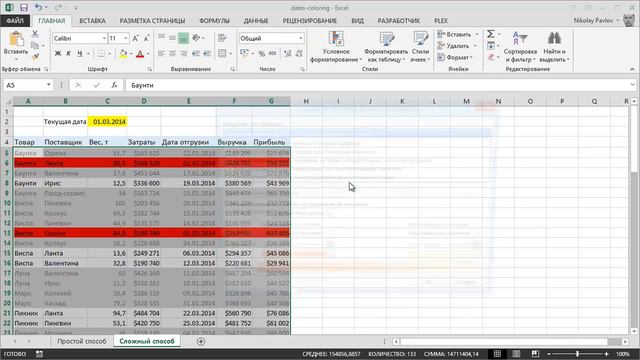
Task: Click the 100% zoom level
Action: [x=622, y=354]
